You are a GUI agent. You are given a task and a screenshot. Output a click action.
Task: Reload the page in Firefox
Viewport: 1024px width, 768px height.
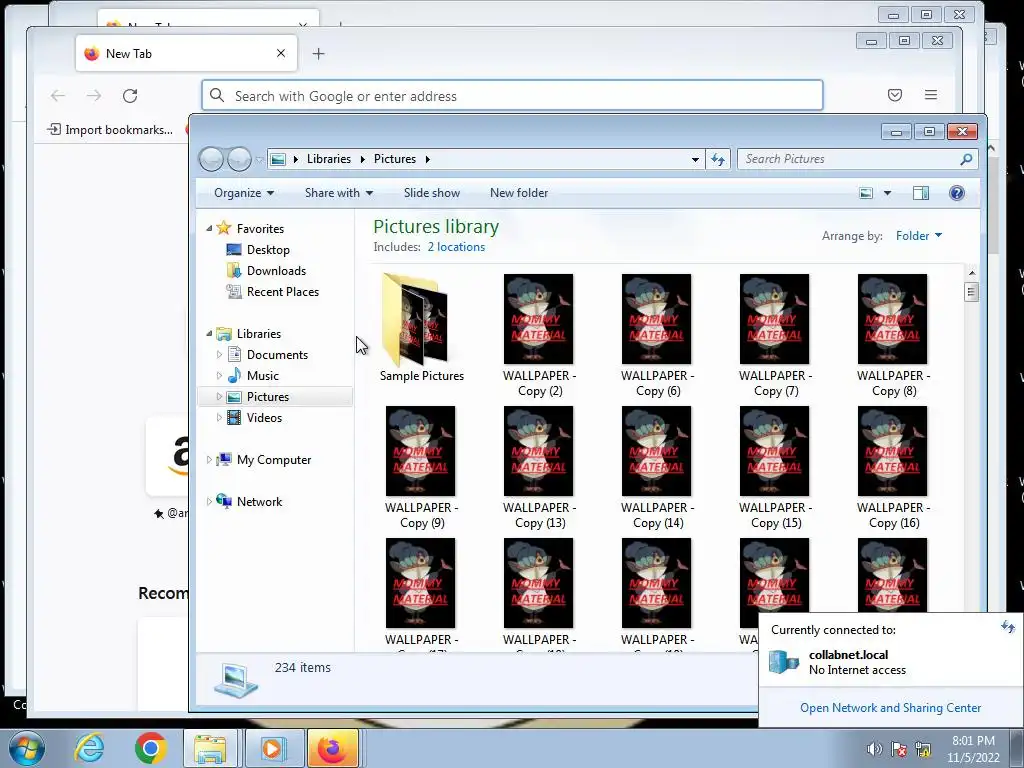point(130,96)
